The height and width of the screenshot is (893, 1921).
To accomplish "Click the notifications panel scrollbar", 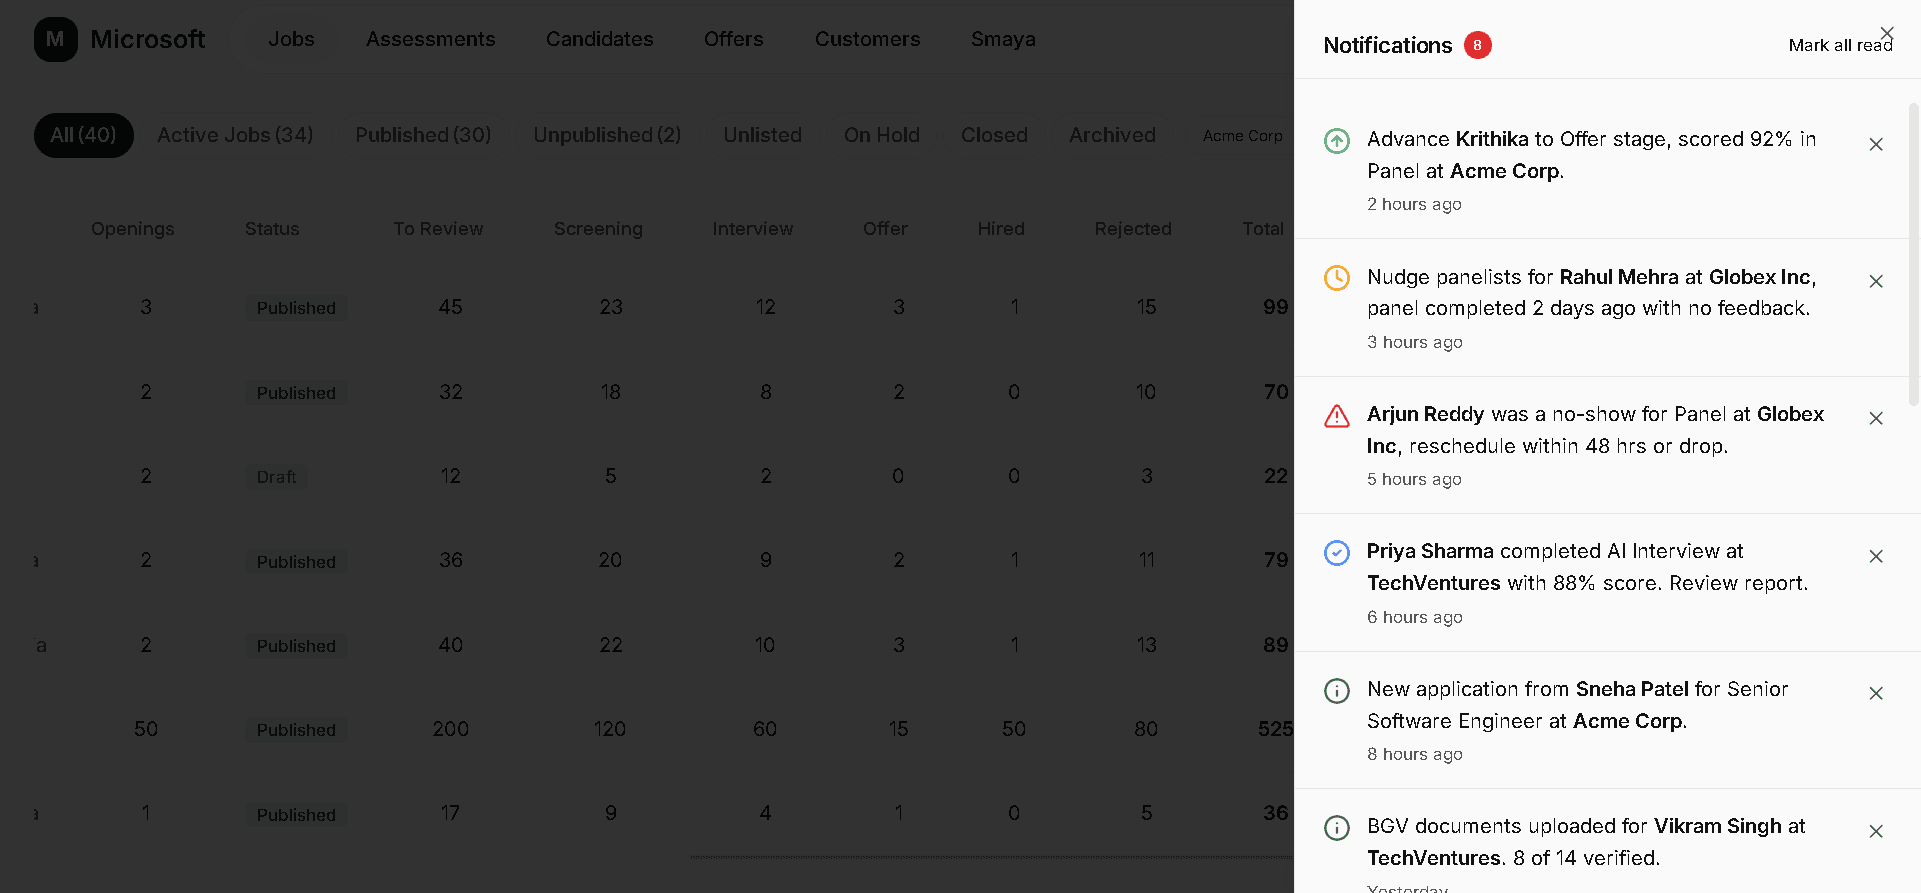I will [1913, 254].
